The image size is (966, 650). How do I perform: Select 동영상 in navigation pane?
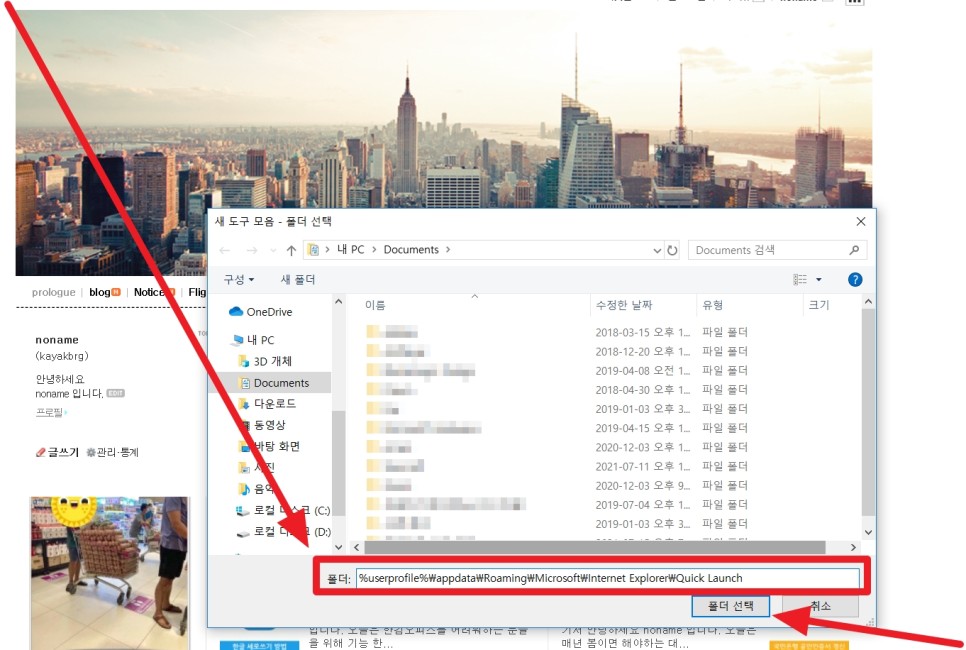pos(262,425)
